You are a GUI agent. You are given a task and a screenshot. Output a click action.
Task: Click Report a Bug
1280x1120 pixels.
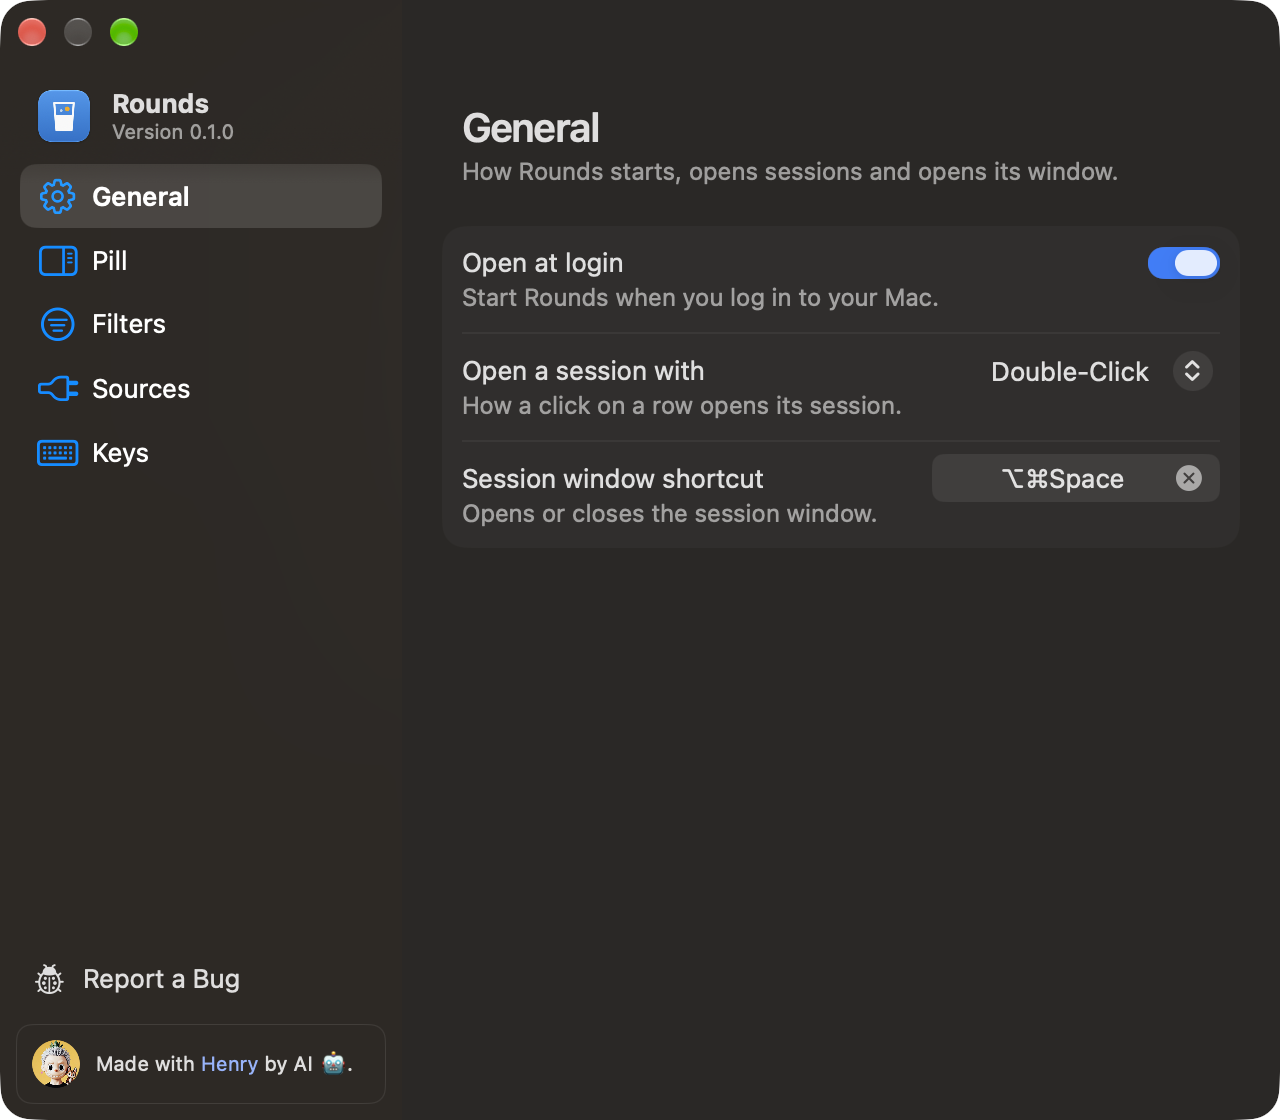click(x=138, y=980)
